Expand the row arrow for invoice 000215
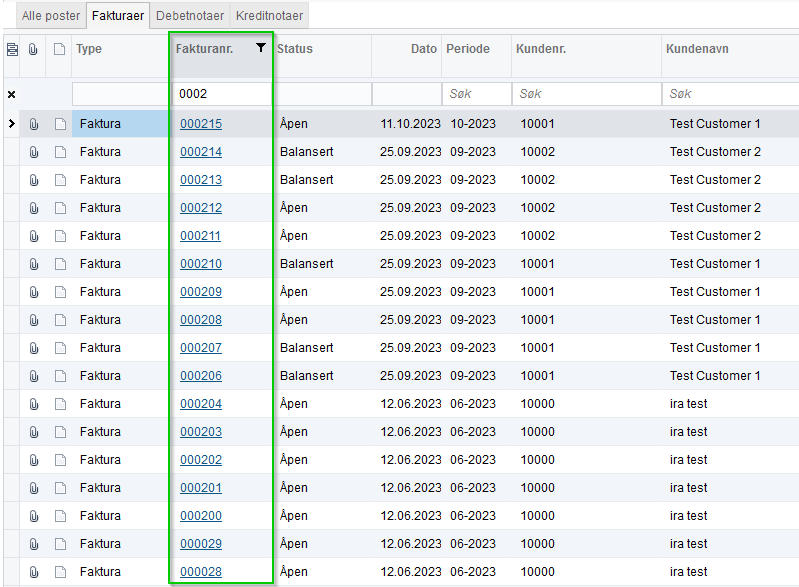 pyautogui.click(x=12, y=123)
